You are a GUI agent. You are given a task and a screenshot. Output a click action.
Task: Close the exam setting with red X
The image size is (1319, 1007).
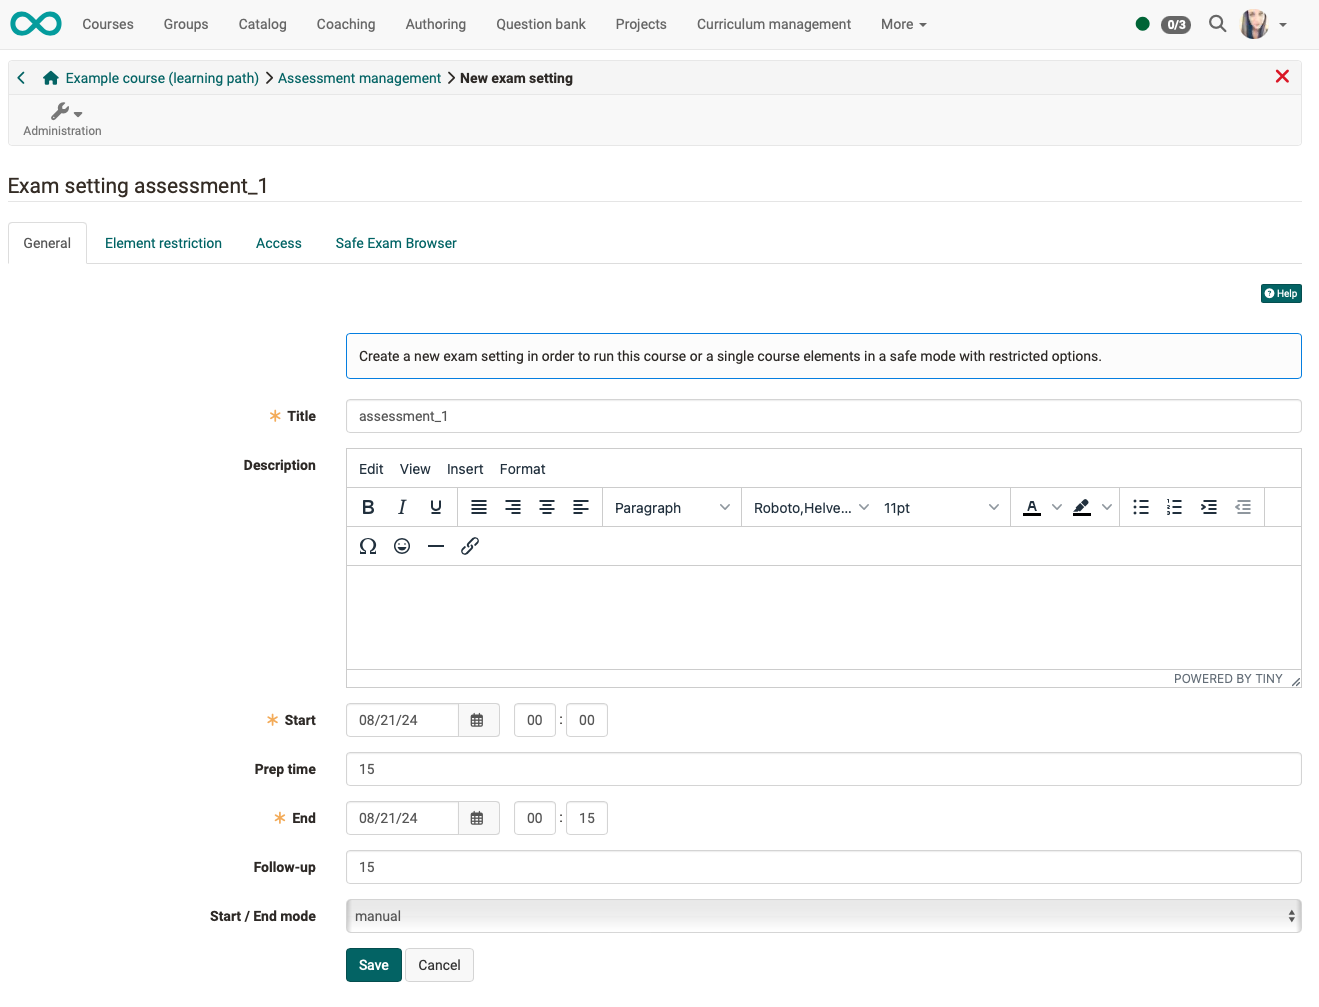pyautogui.click(x=1282, y=76)
